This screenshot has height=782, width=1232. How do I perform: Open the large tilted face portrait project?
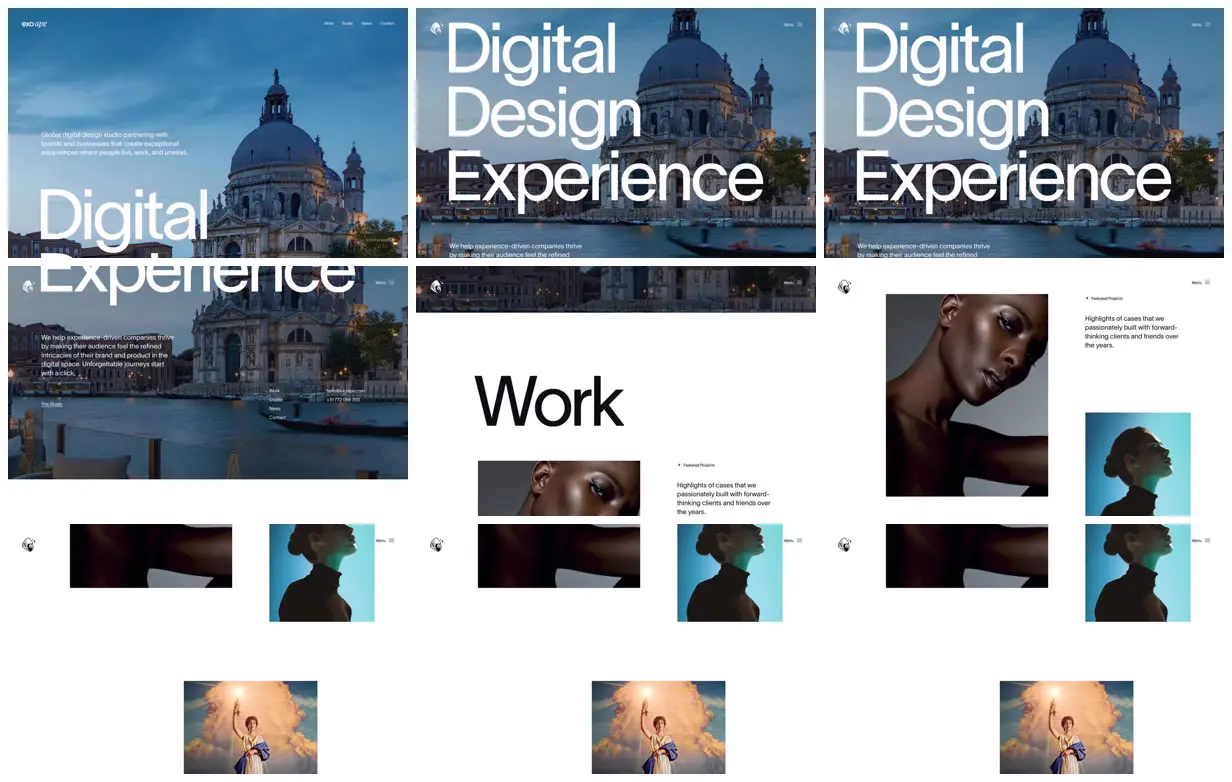click(967, 395)
